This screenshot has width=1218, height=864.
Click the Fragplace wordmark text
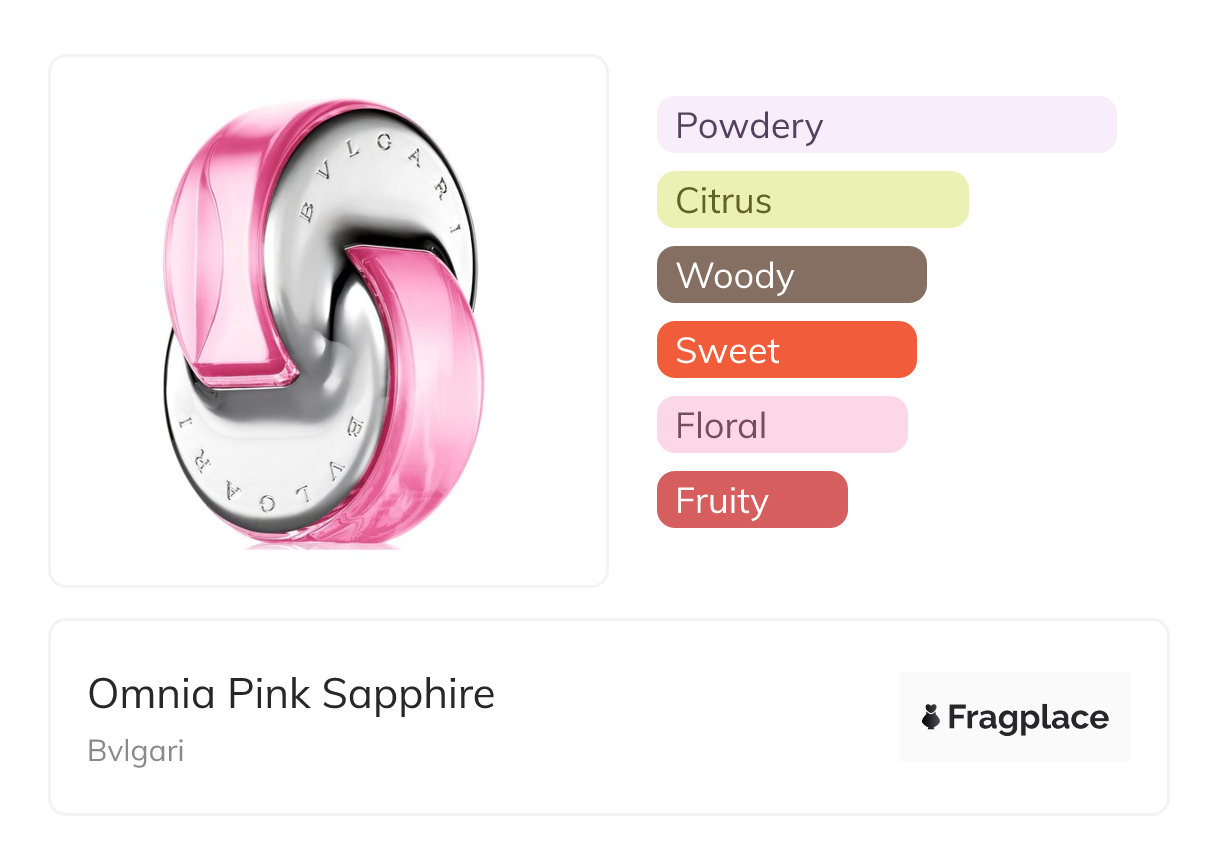click(1028, 718)
